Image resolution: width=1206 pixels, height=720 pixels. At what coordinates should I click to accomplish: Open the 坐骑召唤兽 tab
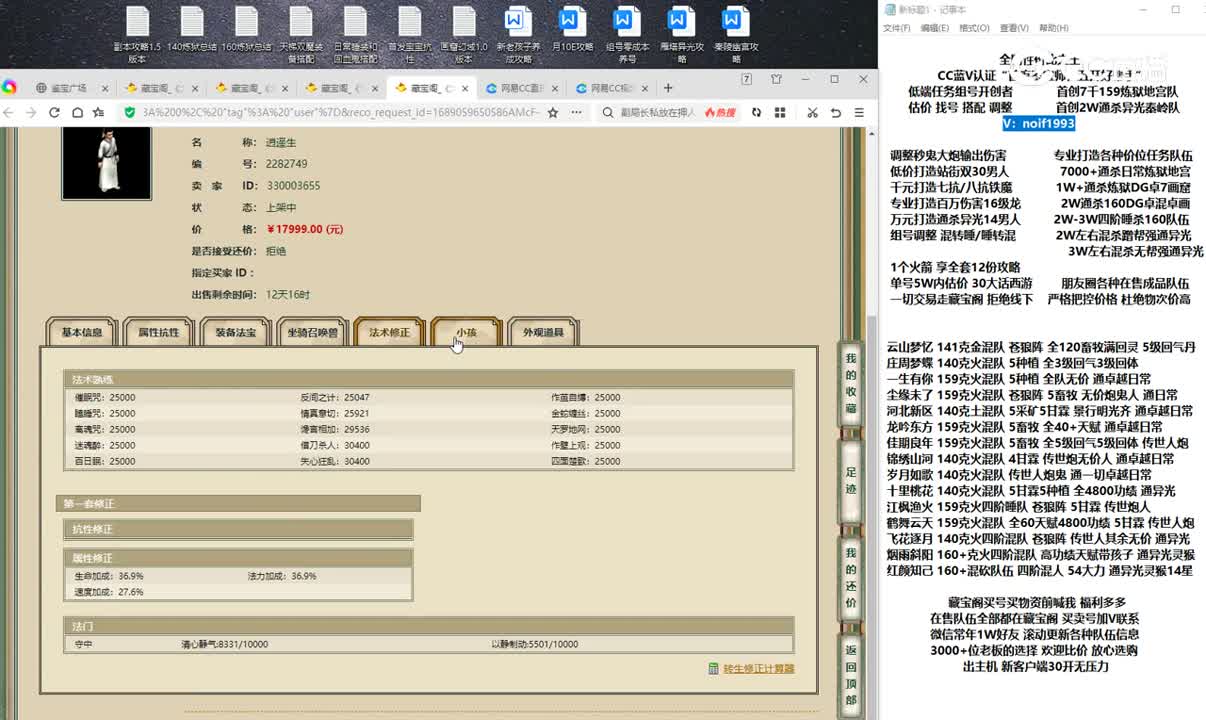(312, 332)
